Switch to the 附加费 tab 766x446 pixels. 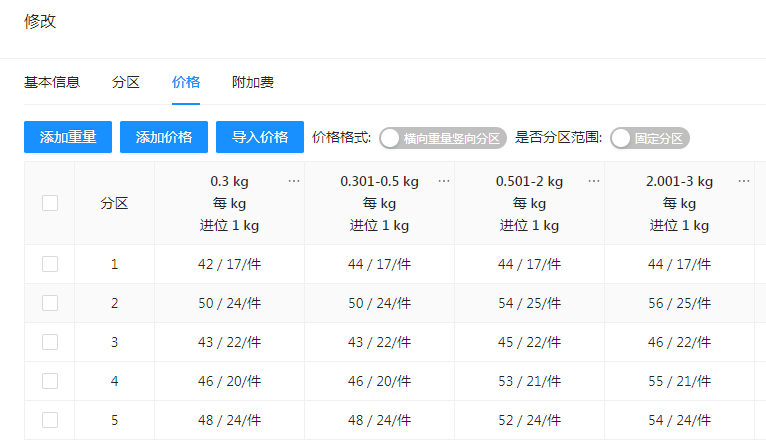tap(253, 82)
